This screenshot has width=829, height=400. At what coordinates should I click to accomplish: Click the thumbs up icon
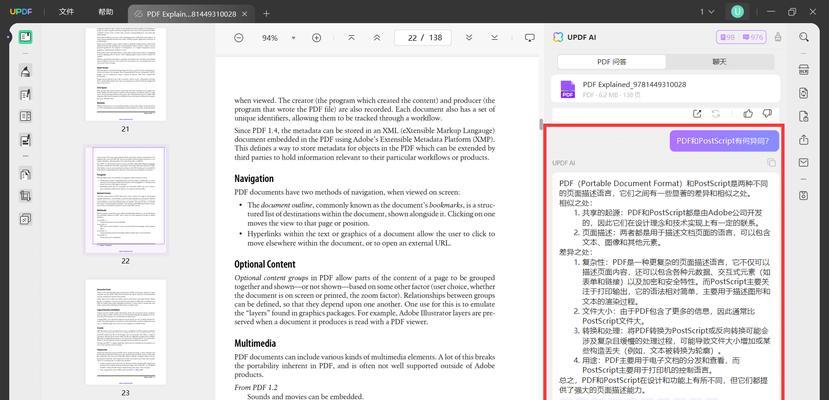[748, 114]
